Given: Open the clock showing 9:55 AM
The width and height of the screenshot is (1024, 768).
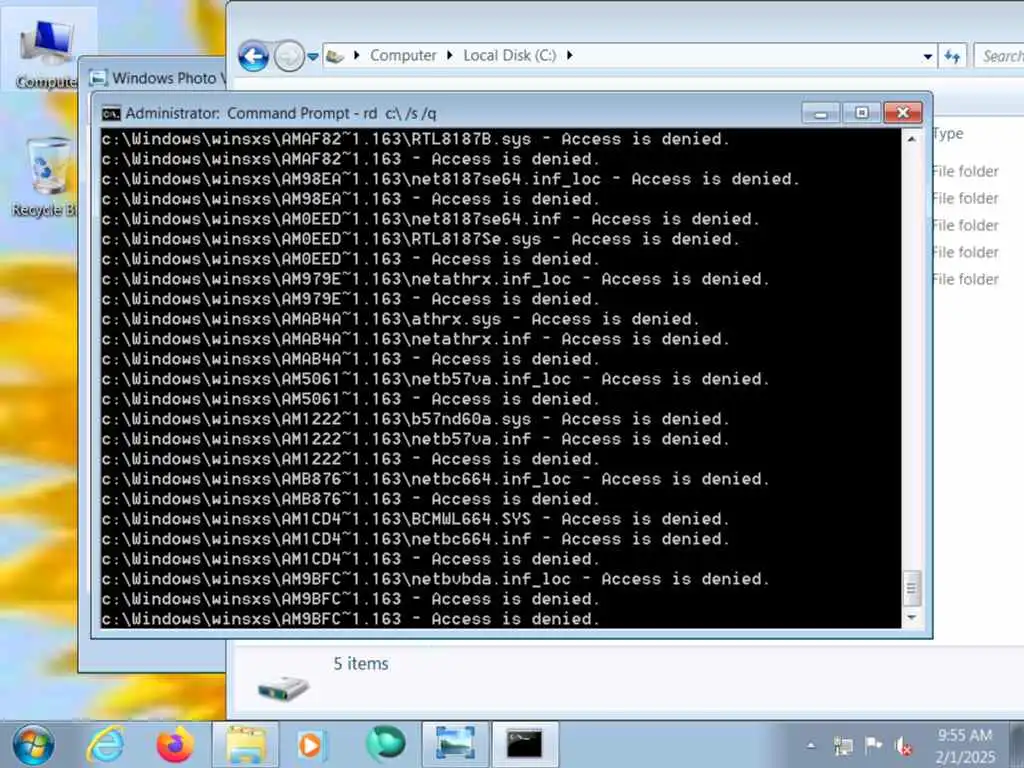Looking at the screenshot, I should pyautogui.click(x=965, y=746).
